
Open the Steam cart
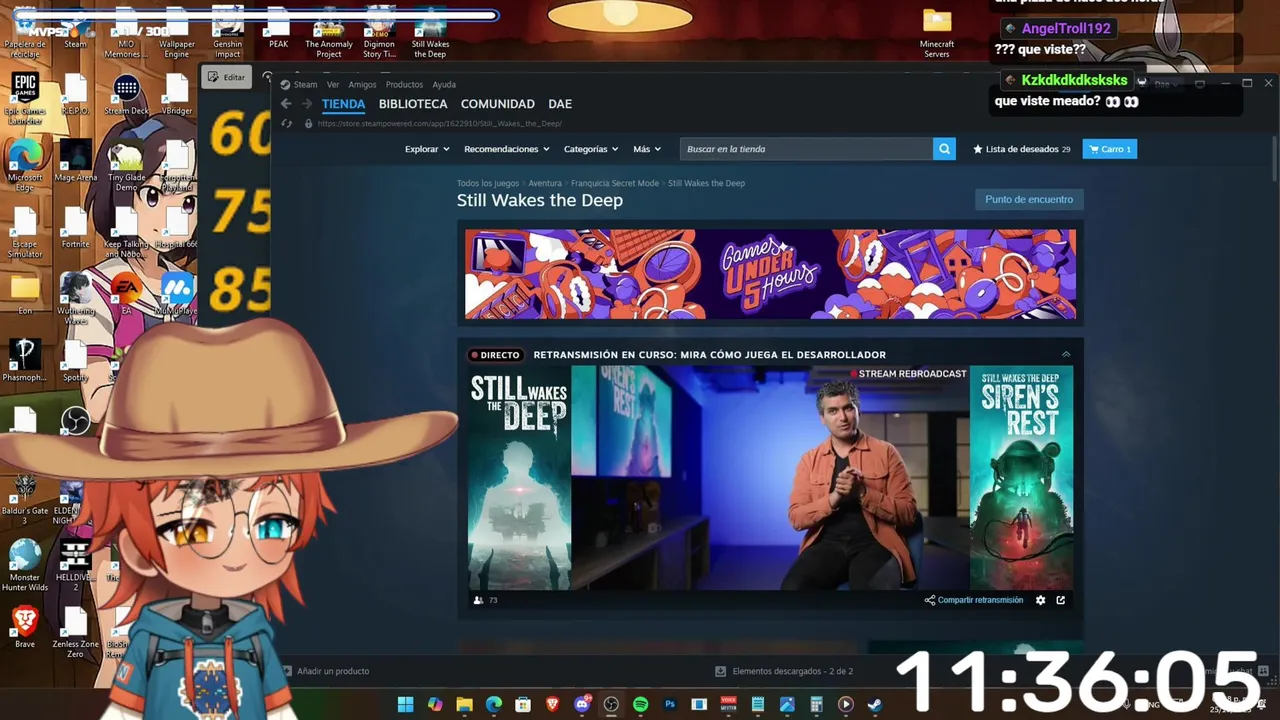coord(1109,149)
